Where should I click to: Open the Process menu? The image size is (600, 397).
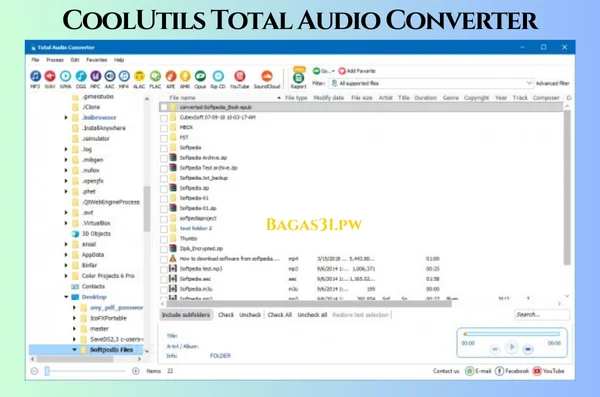click(55, 60)
